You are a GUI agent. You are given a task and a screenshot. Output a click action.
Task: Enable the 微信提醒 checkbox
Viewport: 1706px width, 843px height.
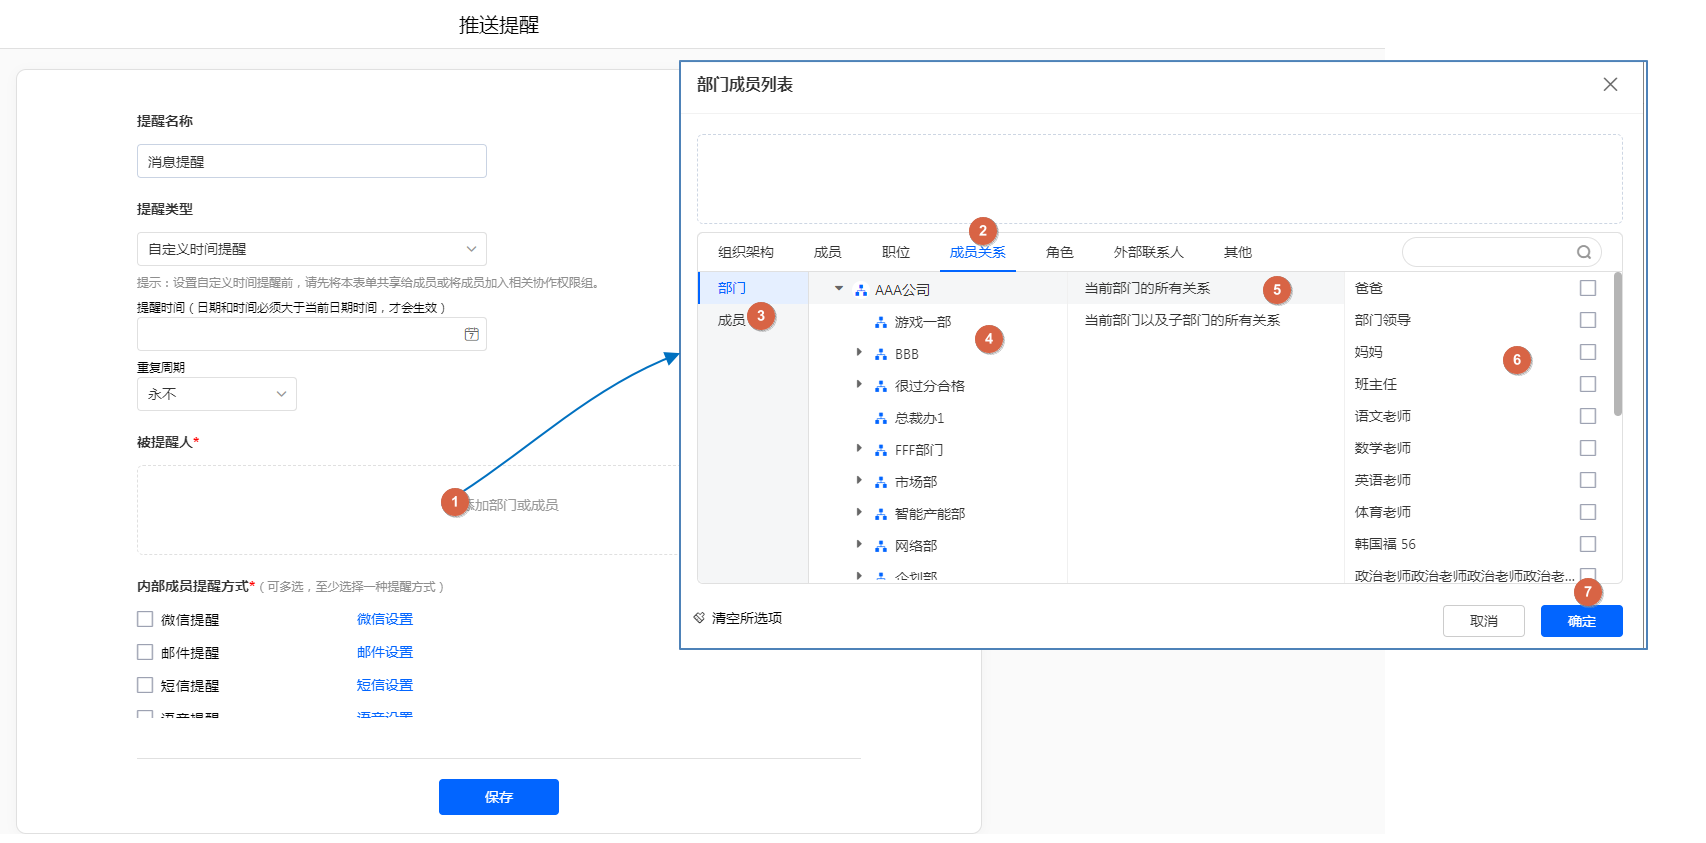point(145,619)
